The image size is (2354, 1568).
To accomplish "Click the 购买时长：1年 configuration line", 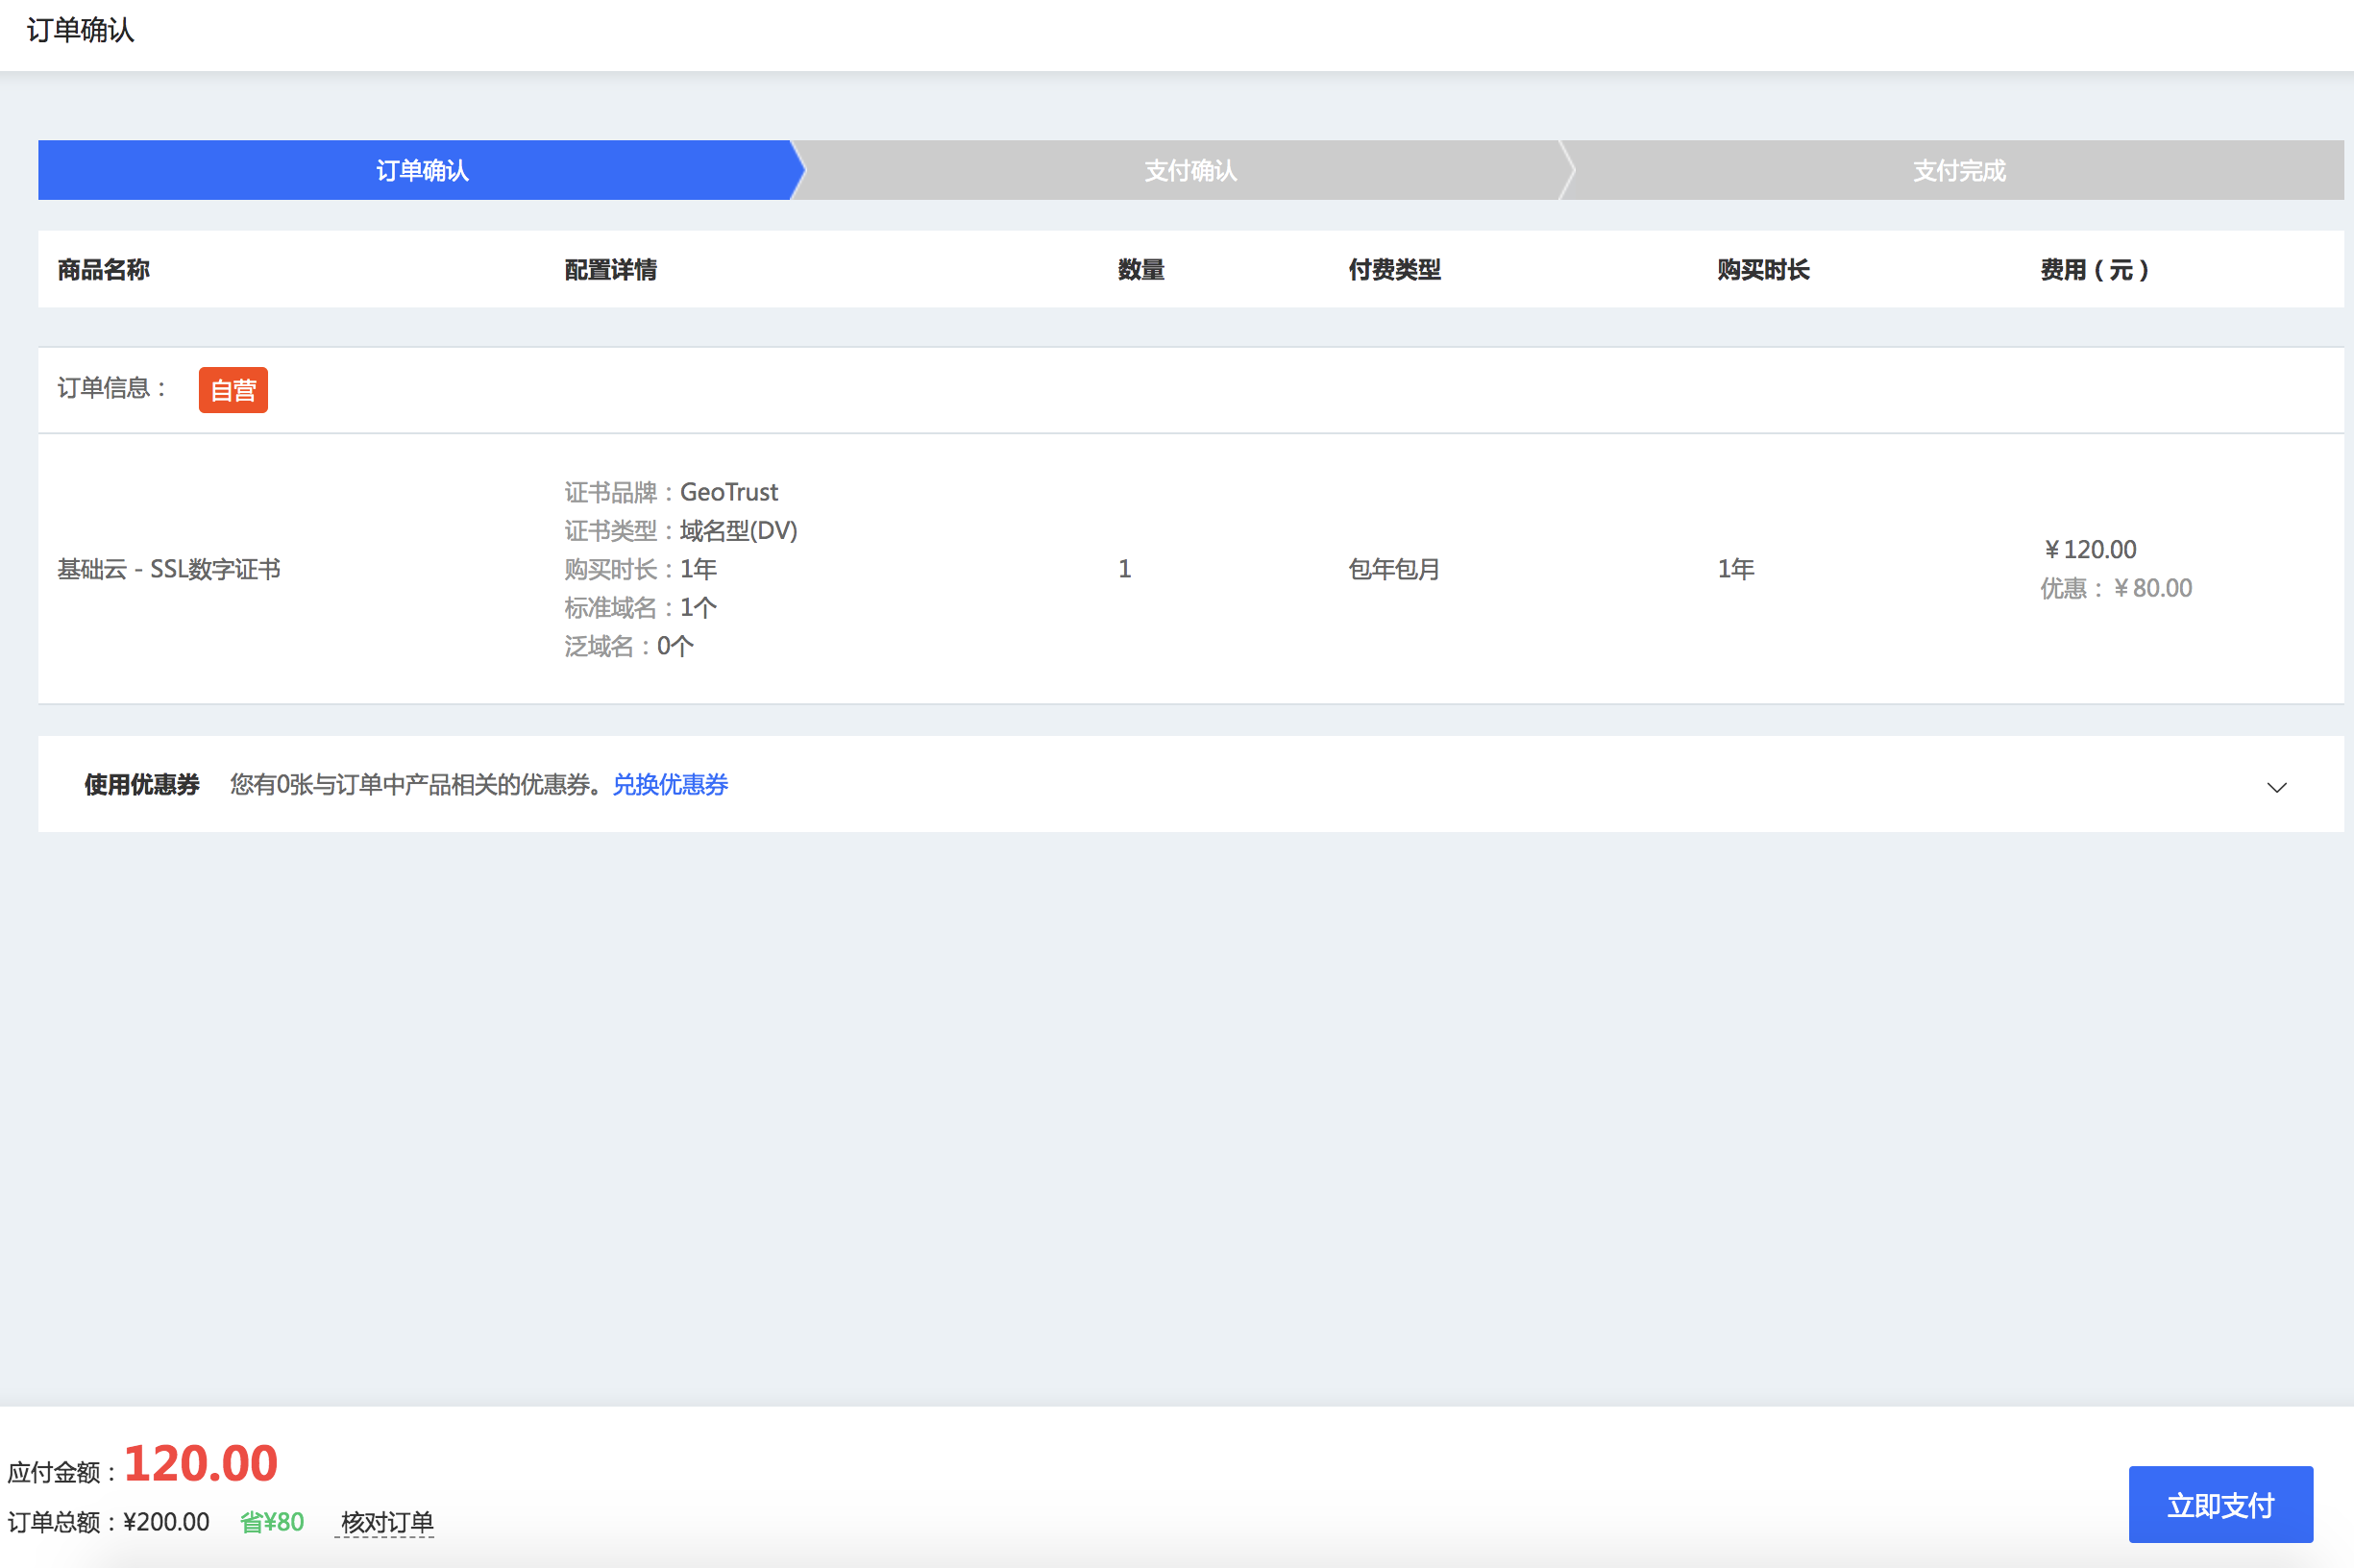I will tap(640, 569).
